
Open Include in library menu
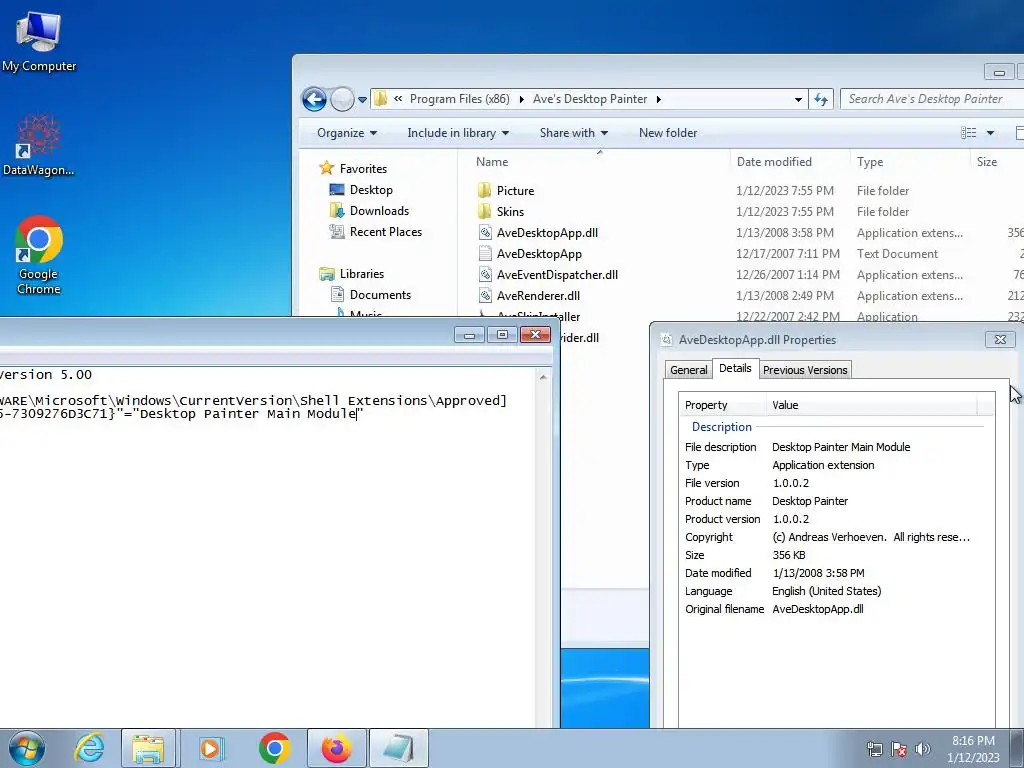pos(458,133)
